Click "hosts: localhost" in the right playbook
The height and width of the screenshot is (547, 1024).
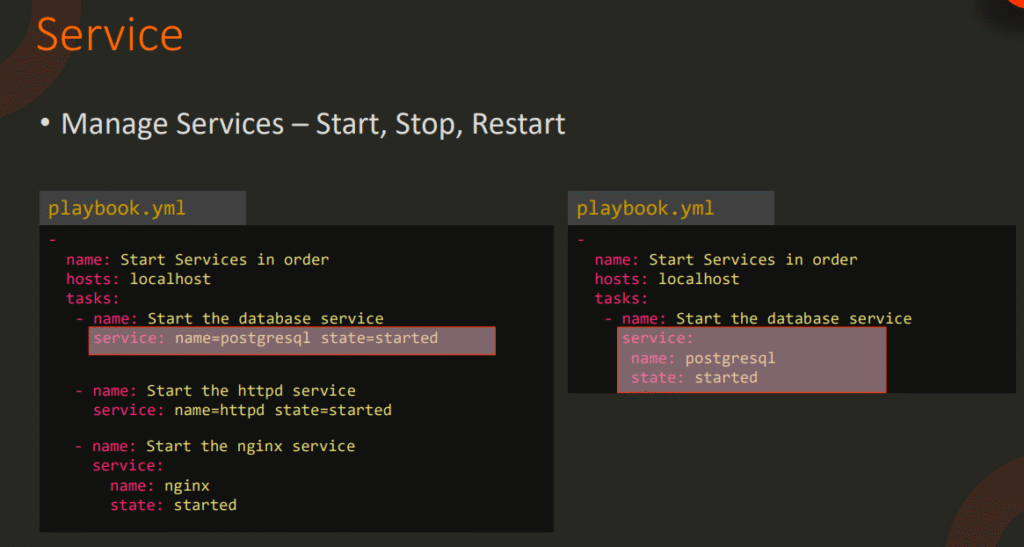coord(667,279)
